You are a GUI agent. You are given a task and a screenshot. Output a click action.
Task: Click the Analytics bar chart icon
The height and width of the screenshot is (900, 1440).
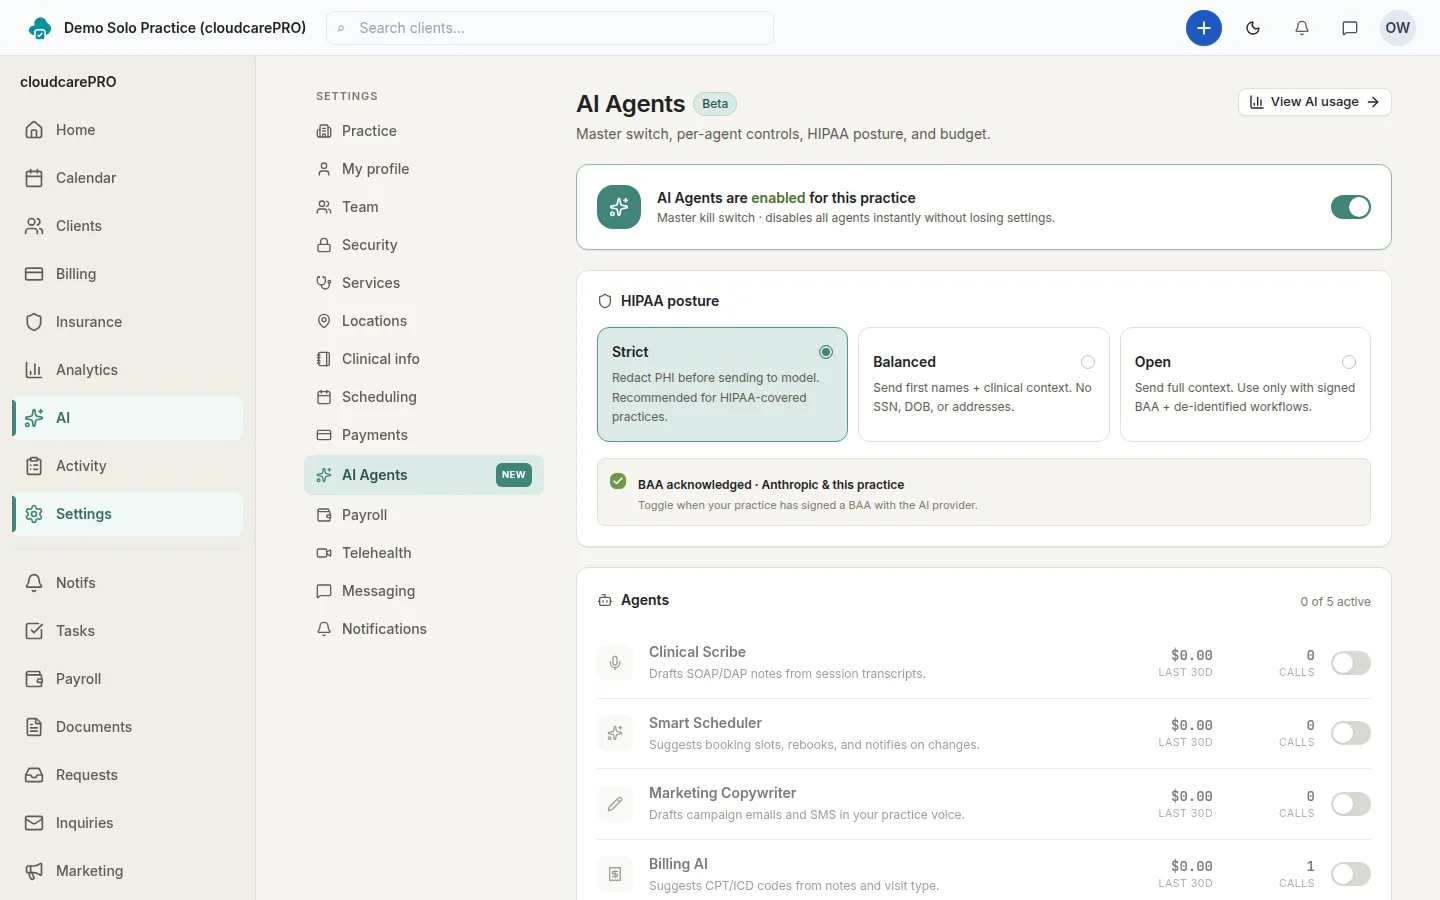[x=34, y=370]
